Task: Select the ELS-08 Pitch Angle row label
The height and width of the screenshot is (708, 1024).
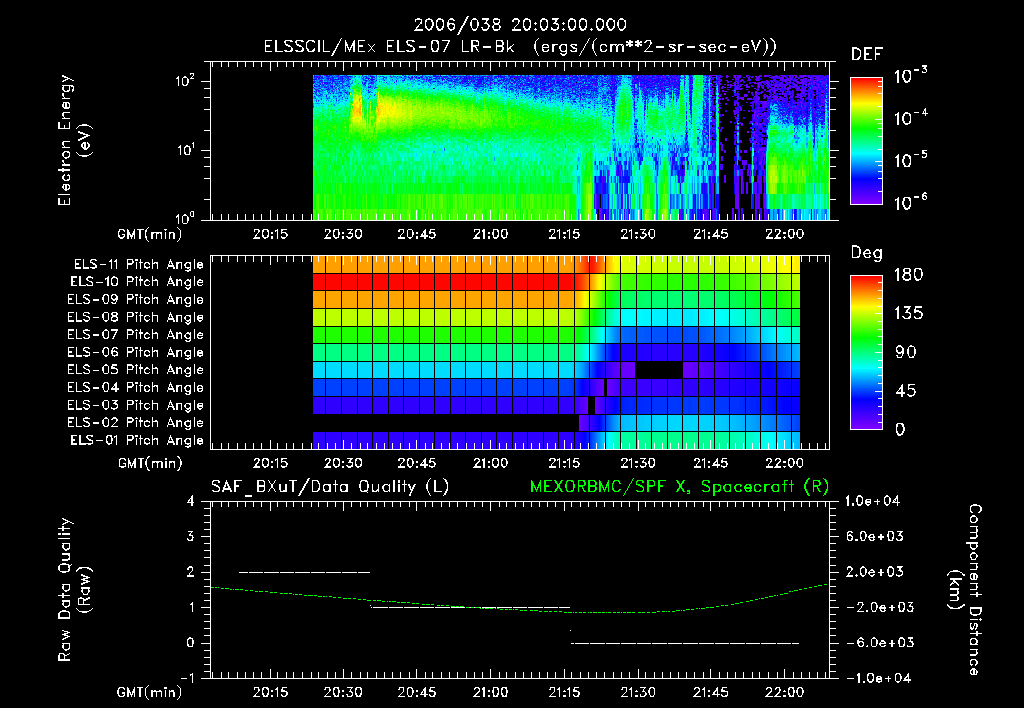Action: [135, 317]
